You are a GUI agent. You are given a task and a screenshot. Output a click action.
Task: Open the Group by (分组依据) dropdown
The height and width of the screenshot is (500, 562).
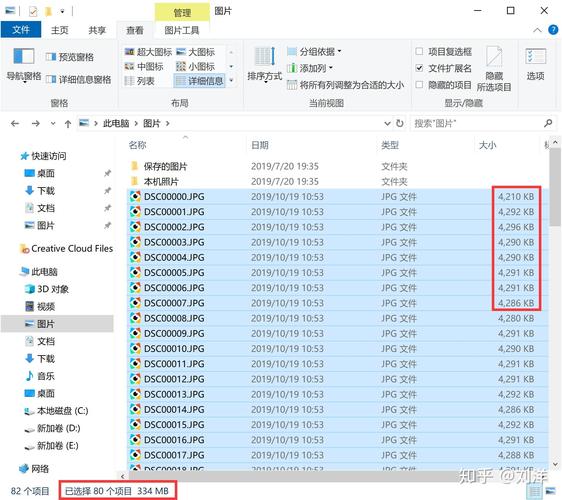(314, 52)
